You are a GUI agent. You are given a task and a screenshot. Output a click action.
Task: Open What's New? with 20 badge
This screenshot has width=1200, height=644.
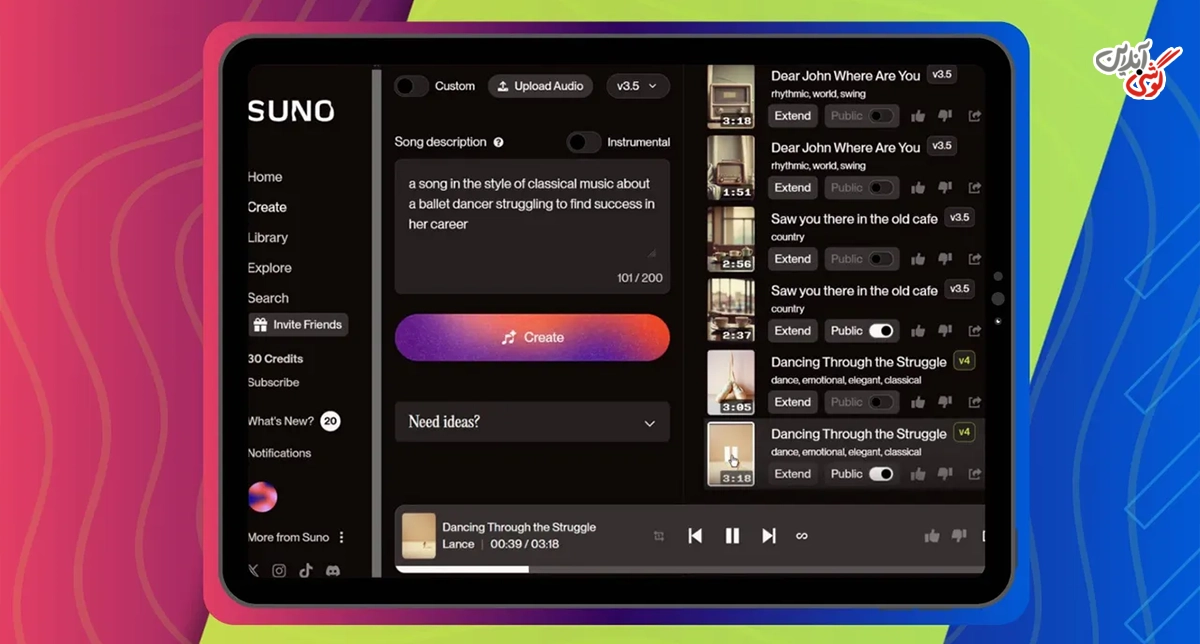point(293,421)
